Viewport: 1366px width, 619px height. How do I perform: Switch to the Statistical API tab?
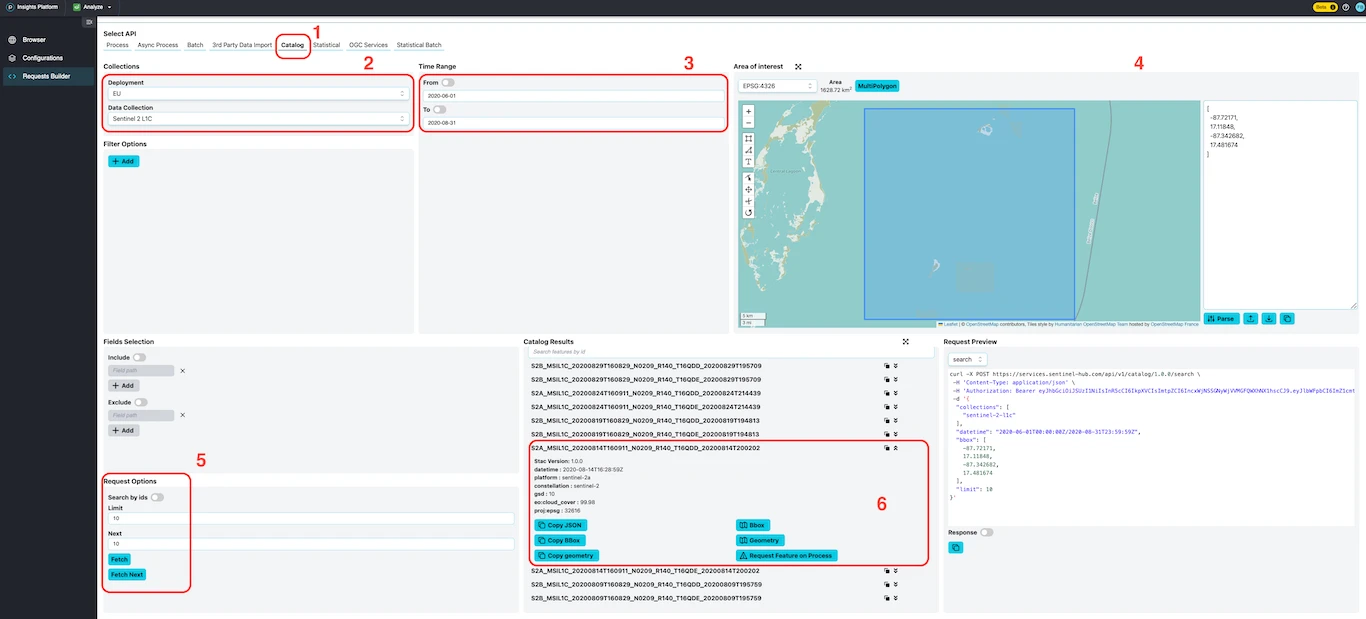tap(326, 45)
